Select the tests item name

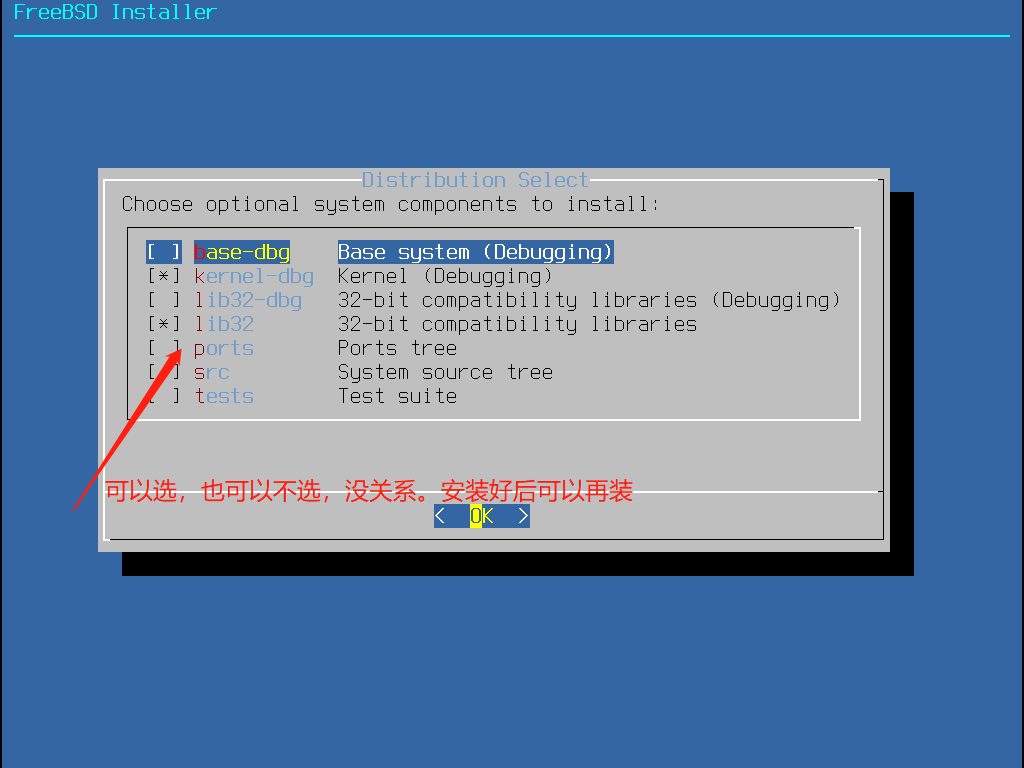tap(224, 396)
